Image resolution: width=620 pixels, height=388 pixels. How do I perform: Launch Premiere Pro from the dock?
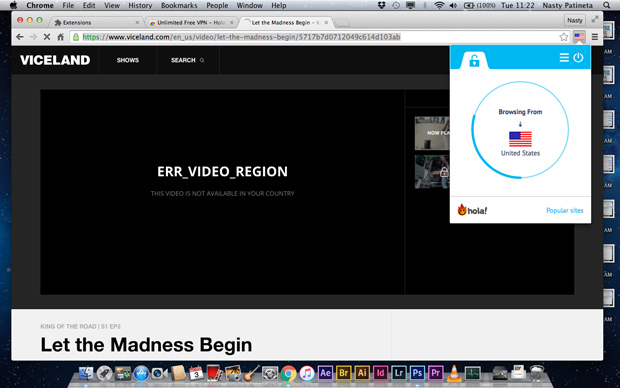click(x=435, y=373)
